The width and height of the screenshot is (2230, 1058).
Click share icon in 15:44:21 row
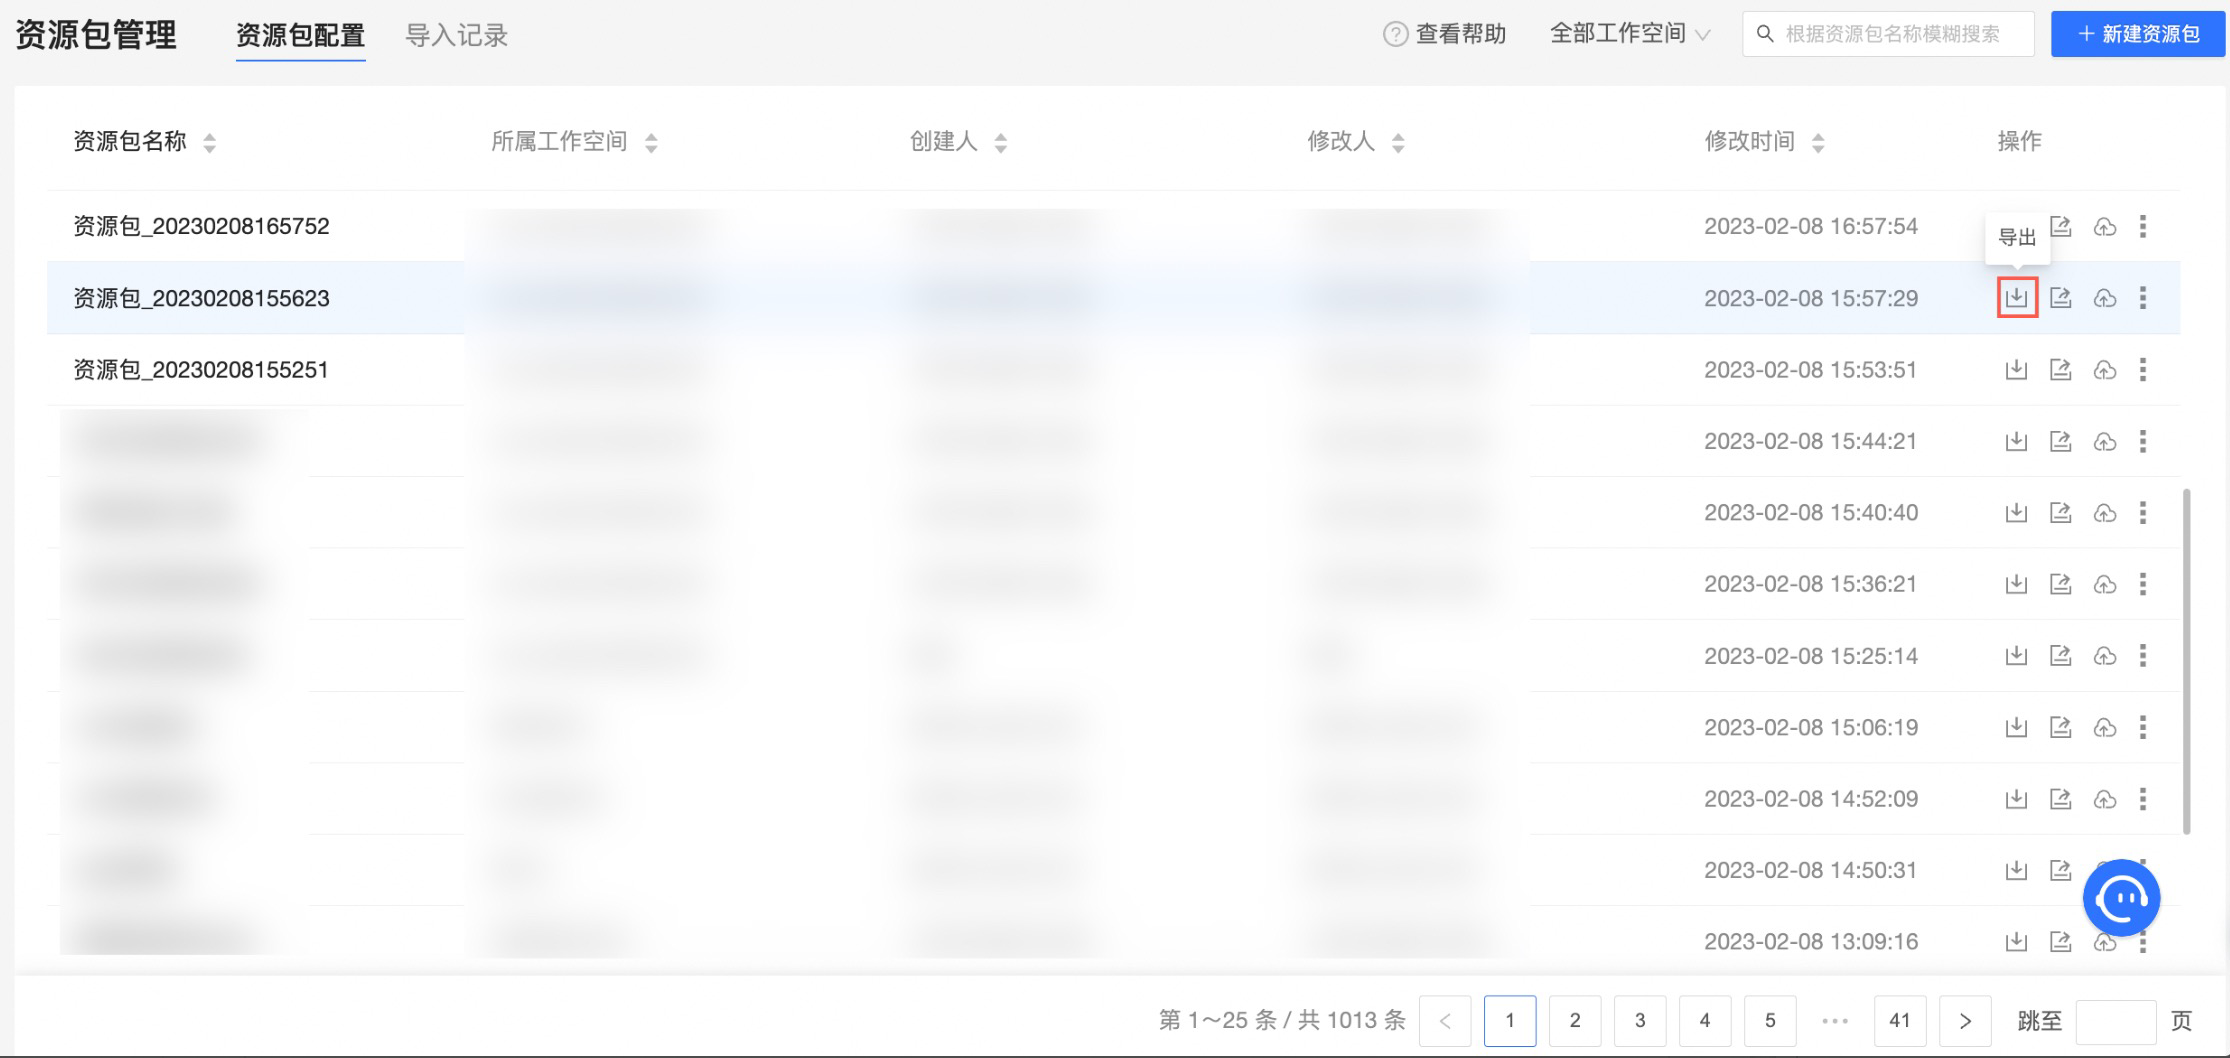(x=2060, y=441)
